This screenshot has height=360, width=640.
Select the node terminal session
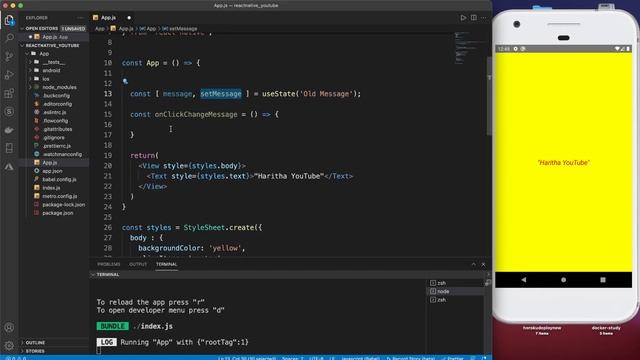coord(456,291)
